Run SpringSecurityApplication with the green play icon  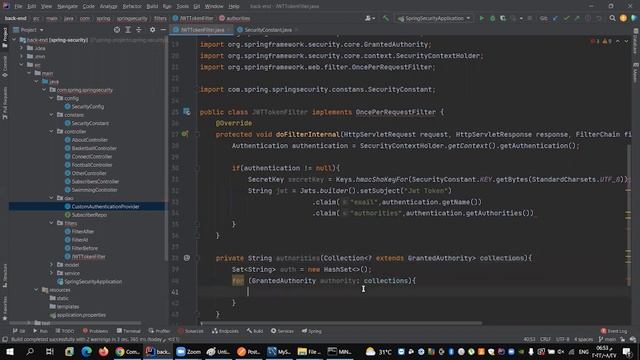coord(482,18)
